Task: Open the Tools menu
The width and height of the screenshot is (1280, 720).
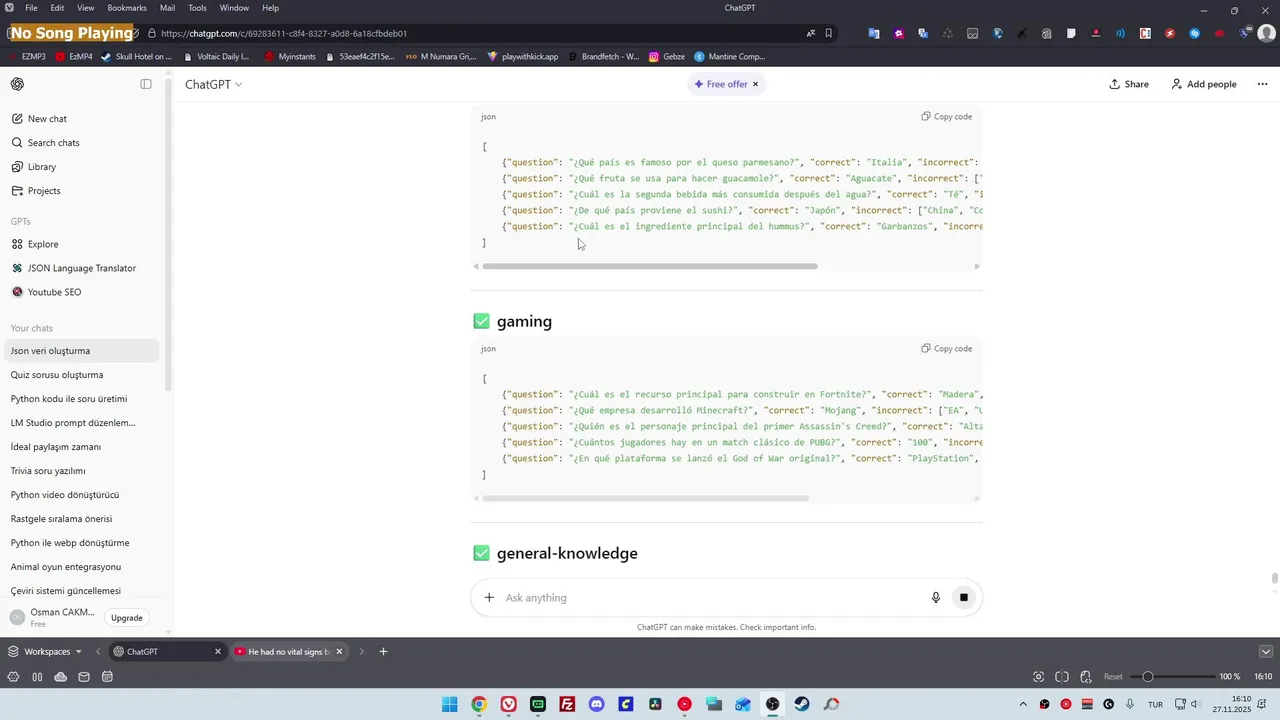Action: coord(197,8)
